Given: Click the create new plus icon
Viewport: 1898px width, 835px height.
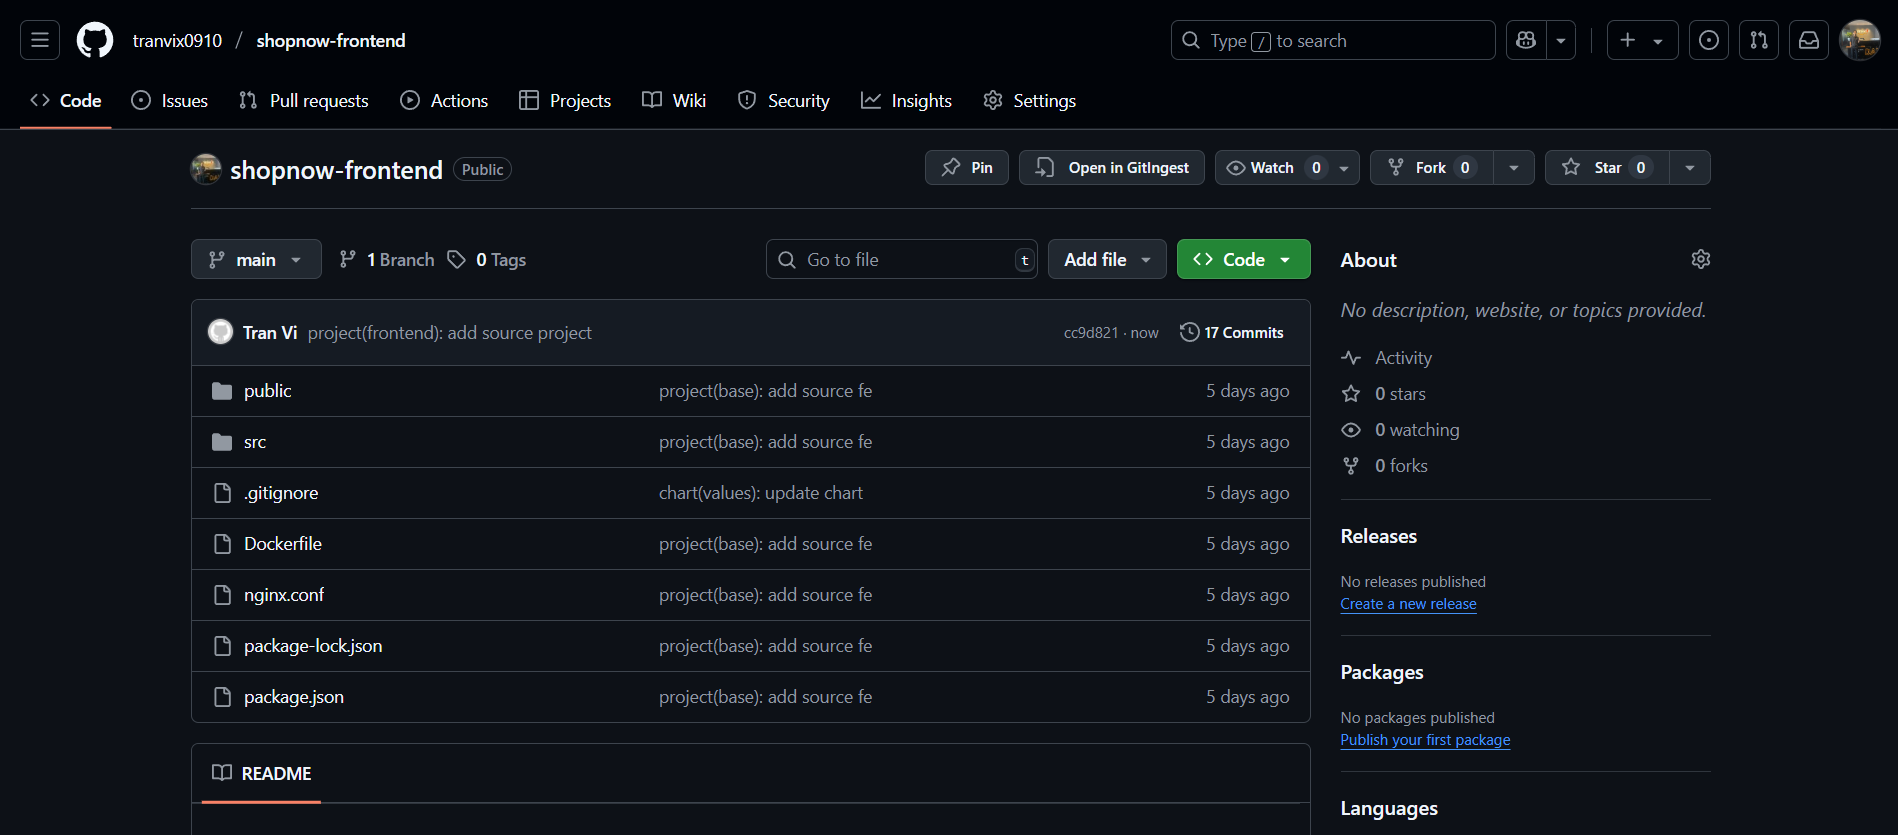Looking at the screenshot, I should (x=1628, y=40).
